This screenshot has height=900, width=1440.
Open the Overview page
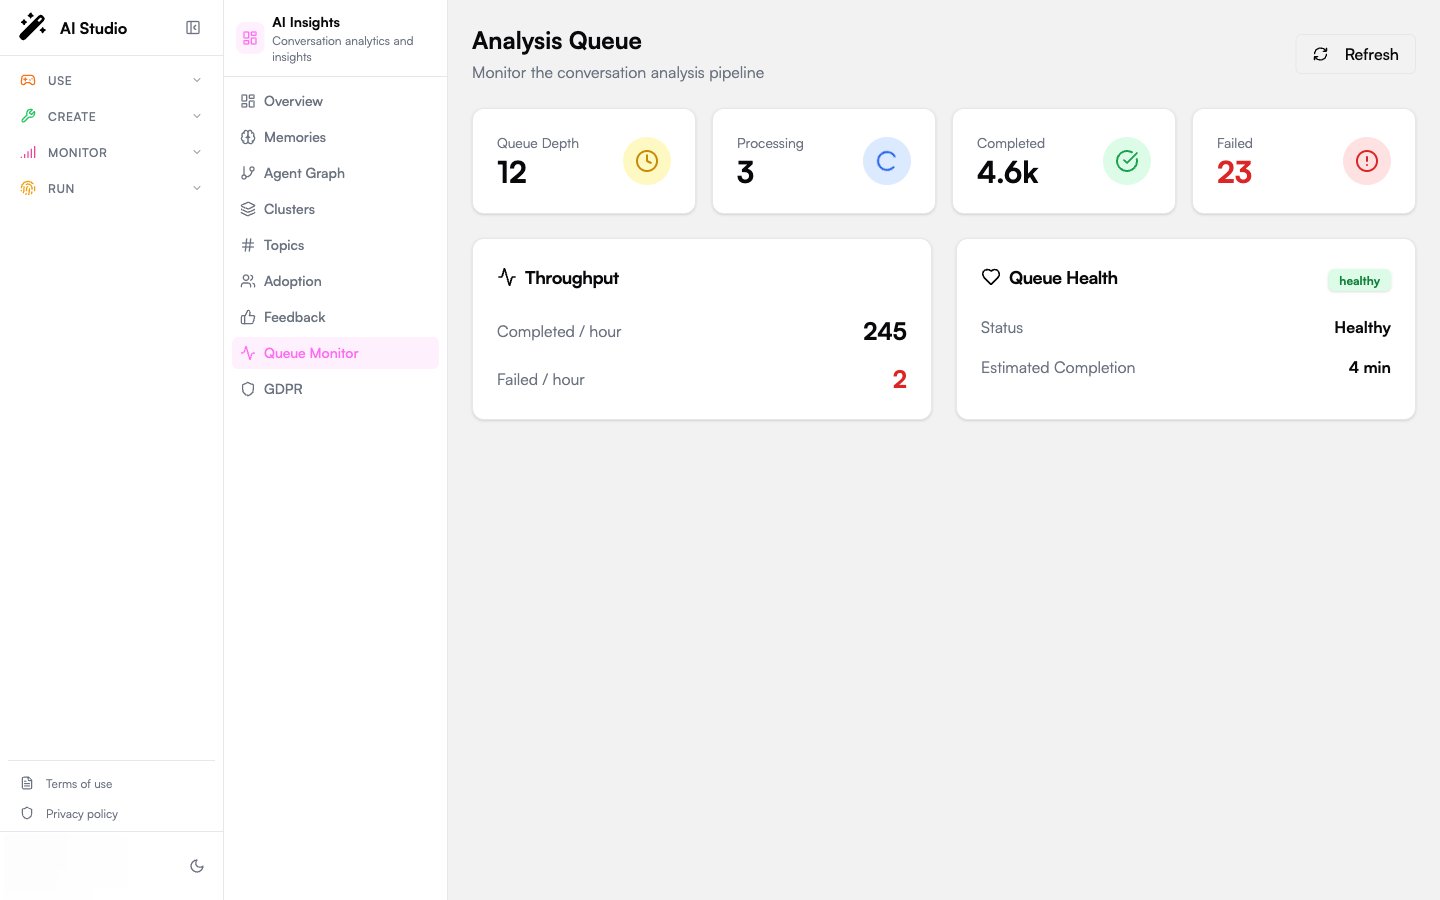[335, 101]
